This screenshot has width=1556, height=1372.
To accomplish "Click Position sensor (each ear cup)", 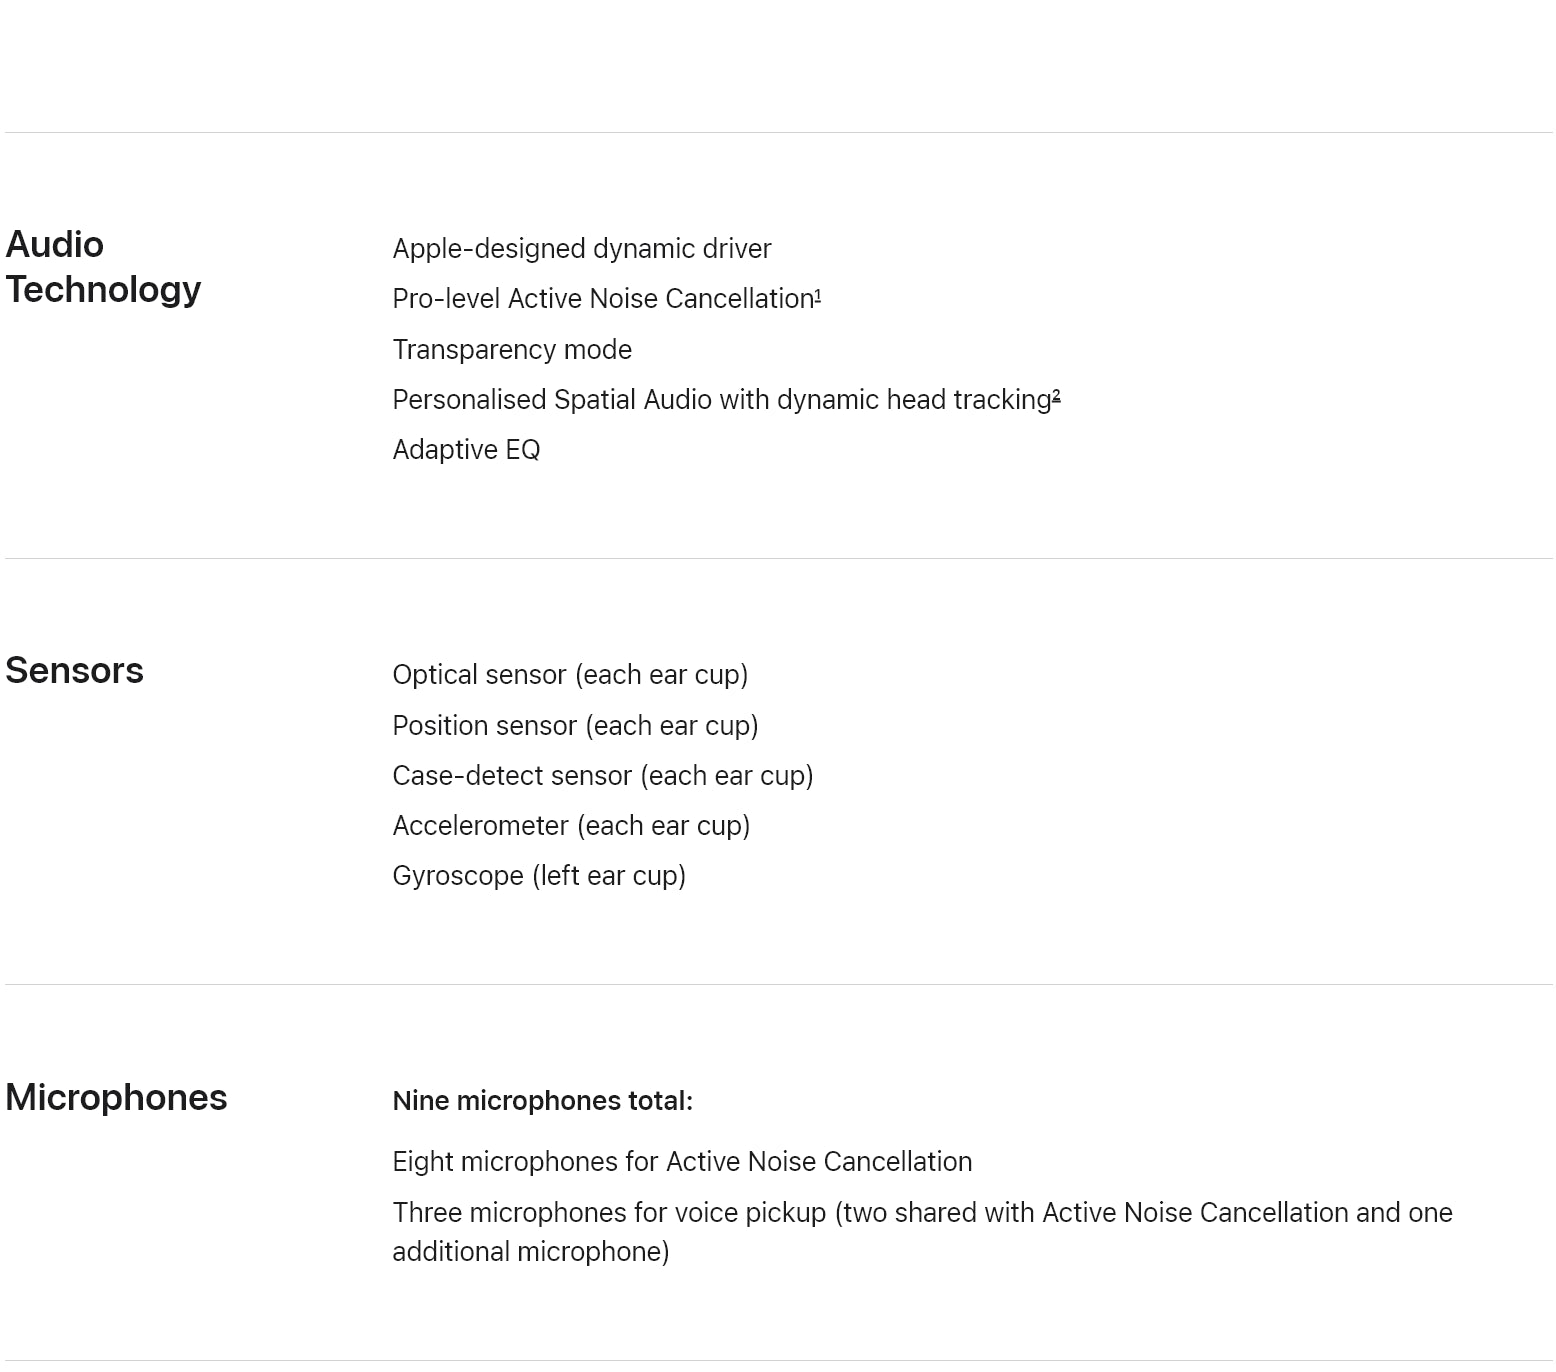I will click(x=575, y=726).
